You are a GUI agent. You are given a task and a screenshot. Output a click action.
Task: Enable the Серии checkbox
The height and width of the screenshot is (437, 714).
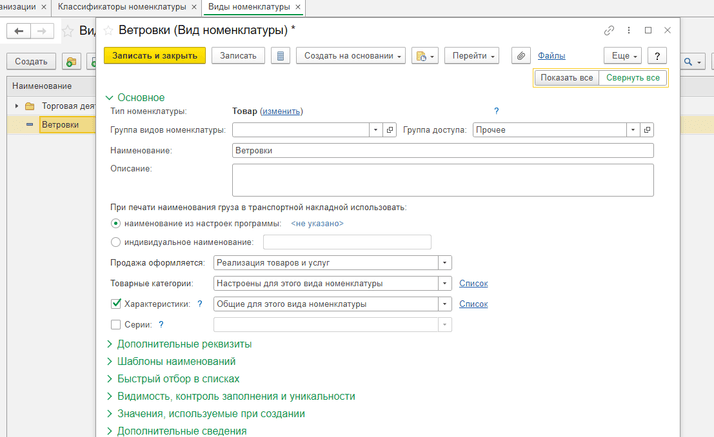[x=116, y=325]
